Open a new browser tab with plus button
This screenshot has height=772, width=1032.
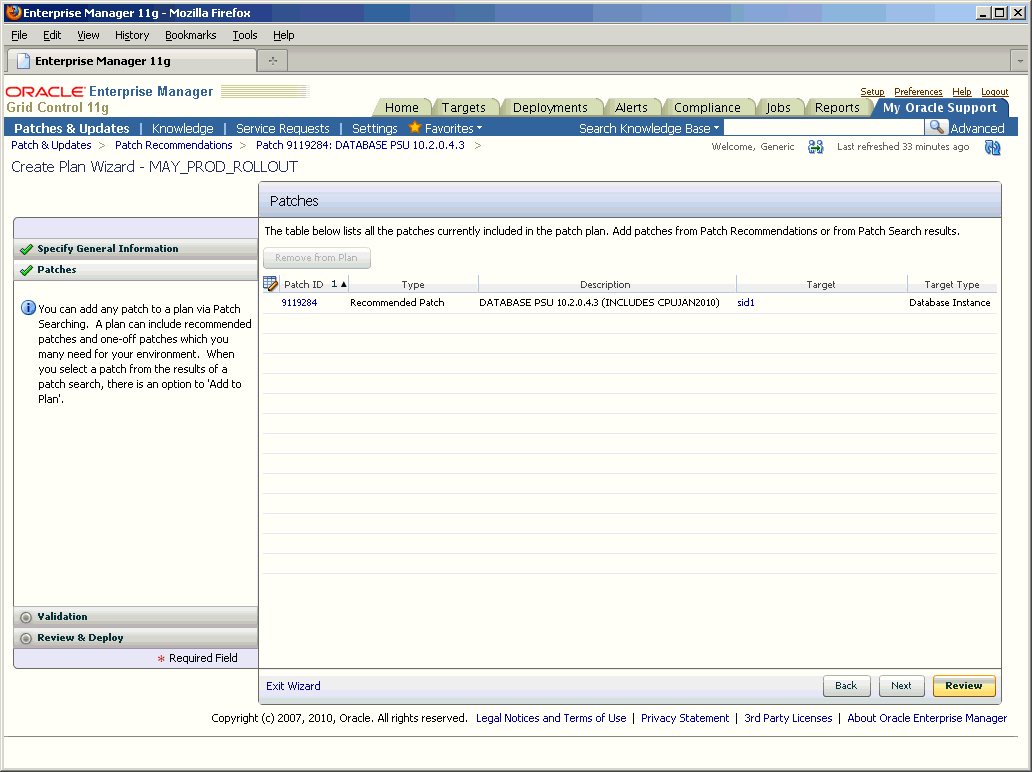(x=272, y=61)
